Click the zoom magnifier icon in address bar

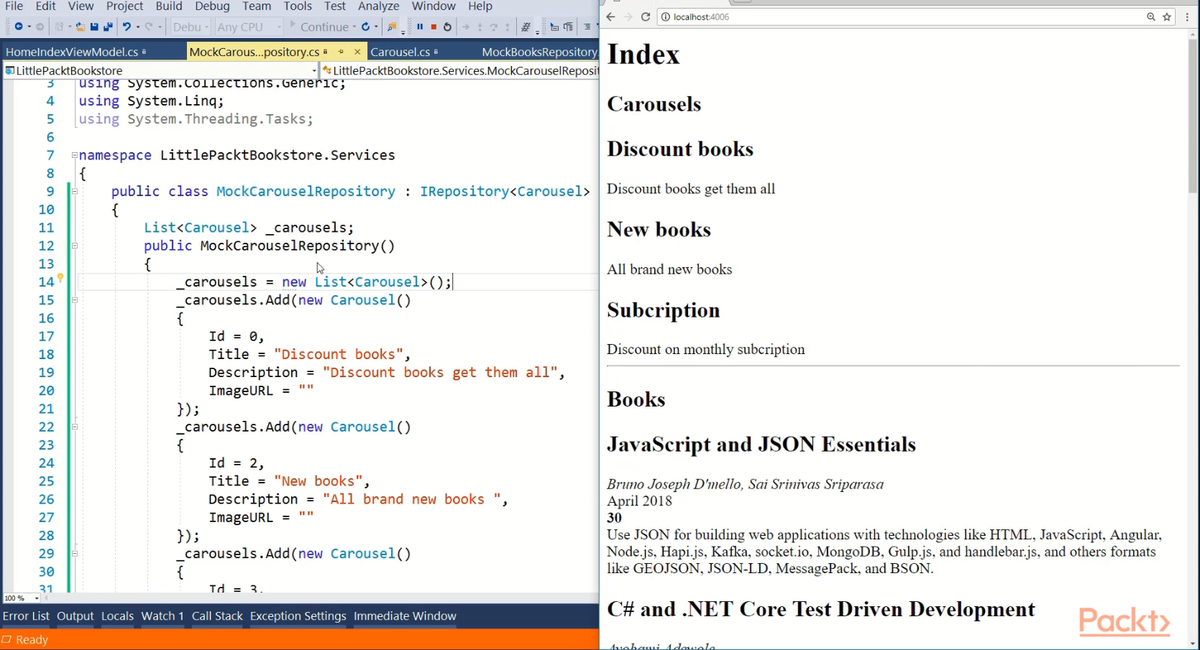[1152, 17]
